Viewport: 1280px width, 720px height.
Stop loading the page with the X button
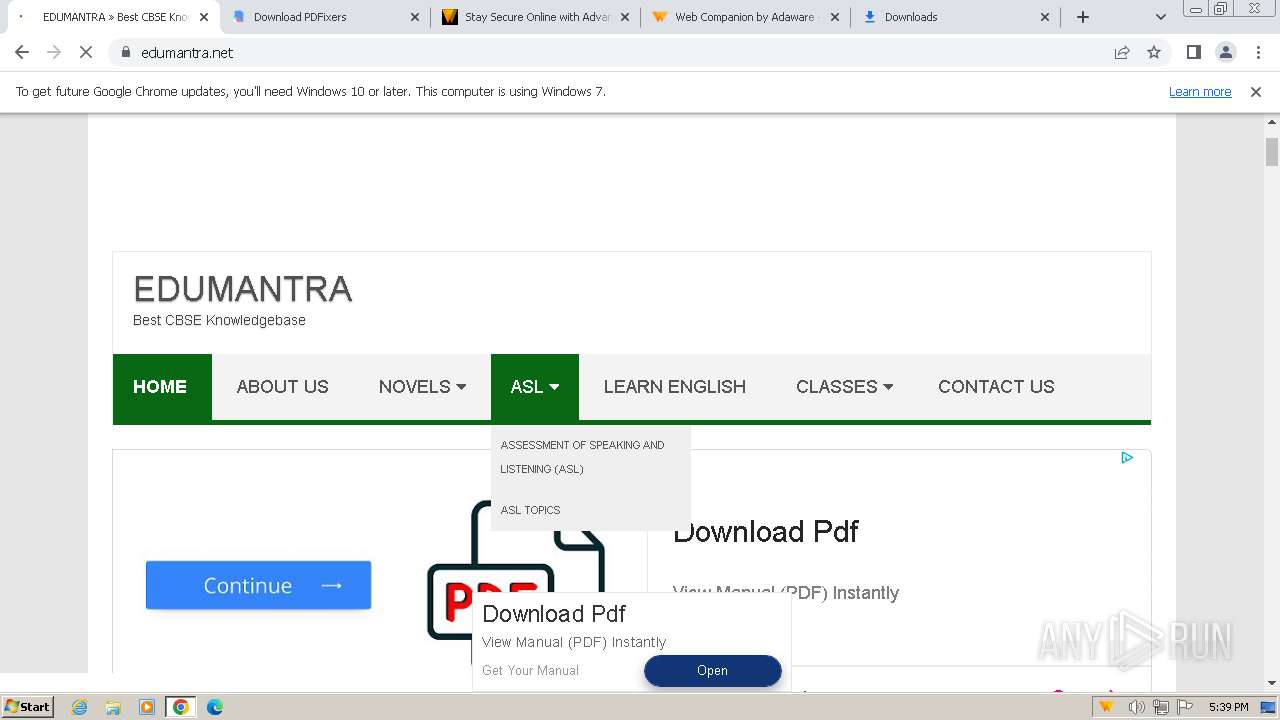point(86,52)
